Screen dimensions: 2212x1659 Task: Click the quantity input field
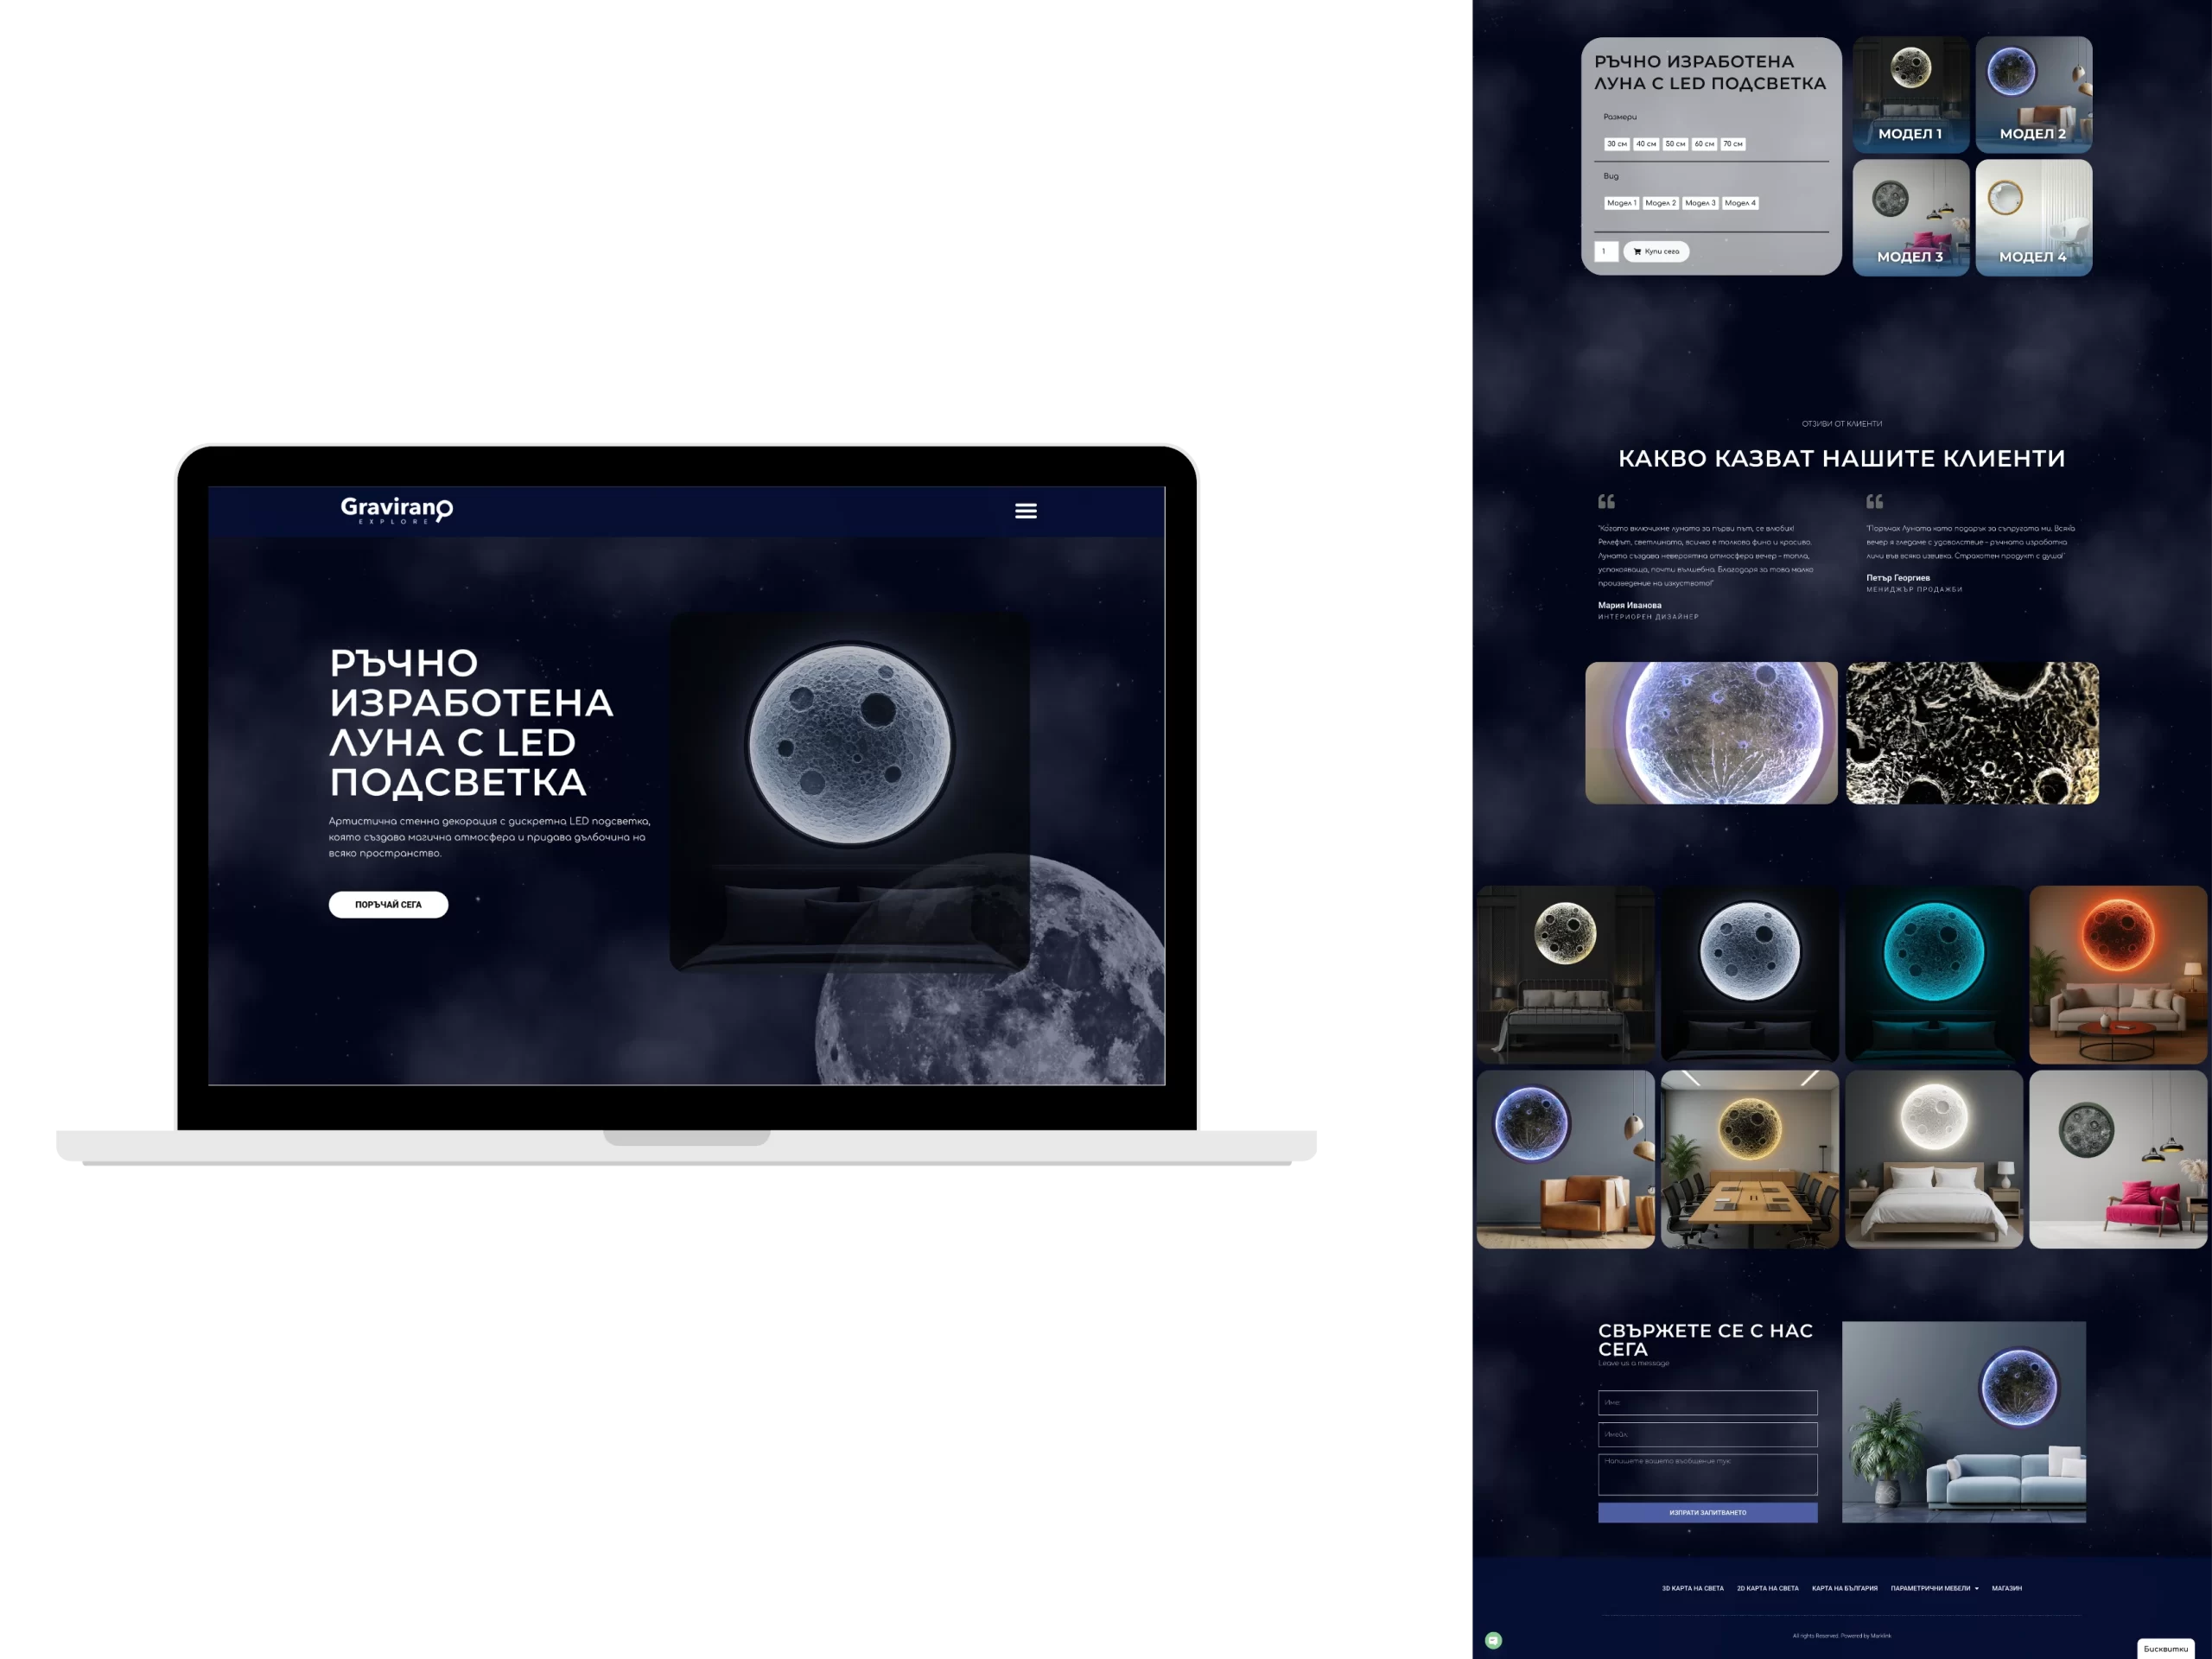(x=1606, y=252)
